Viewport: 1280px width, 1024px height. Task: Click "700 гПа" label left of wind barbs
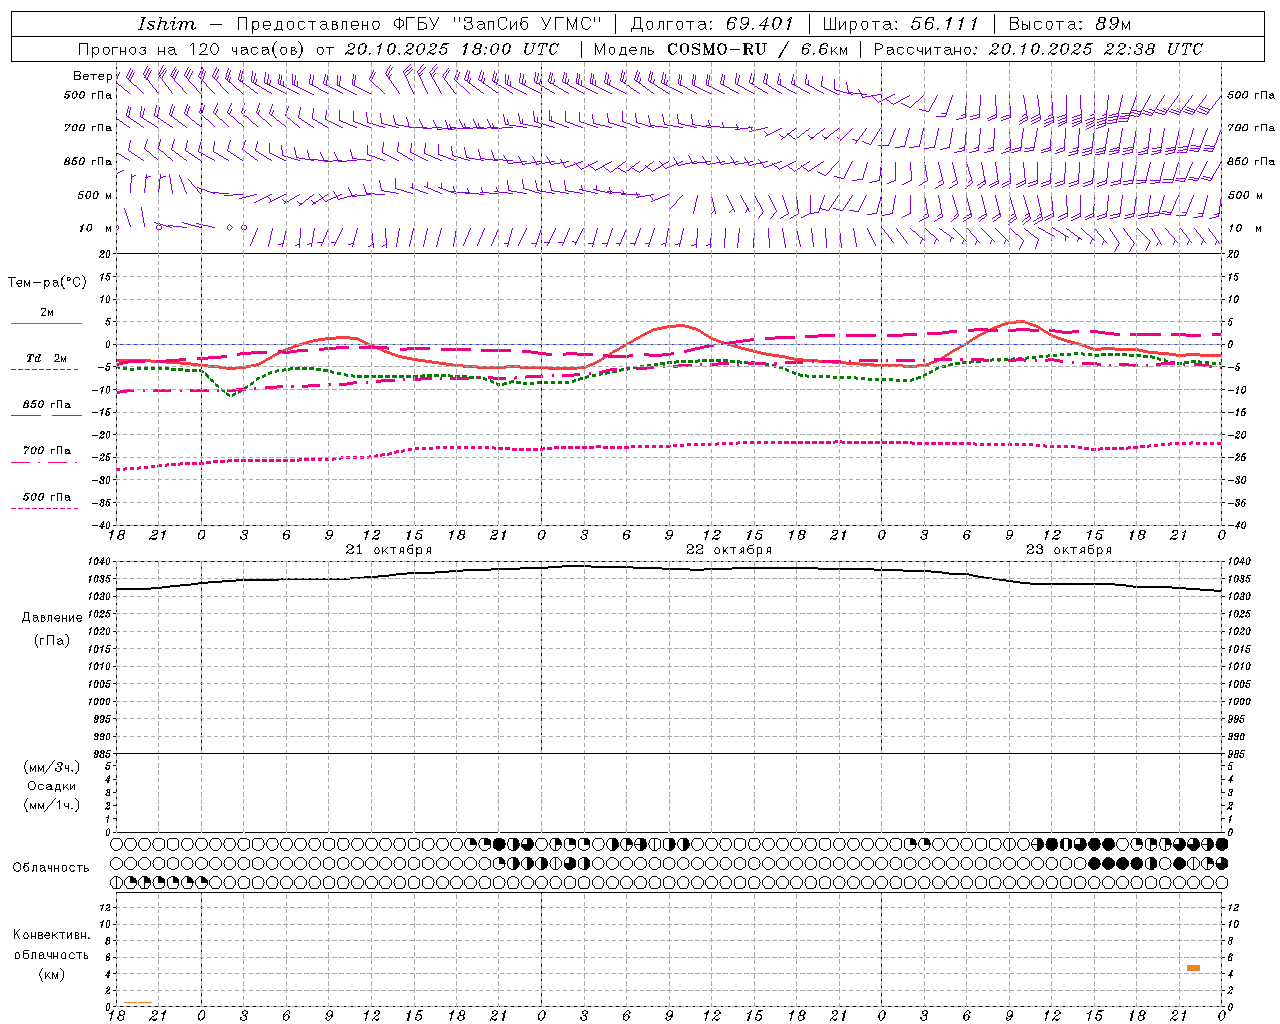pyautogui.click(x=88, y=128)
